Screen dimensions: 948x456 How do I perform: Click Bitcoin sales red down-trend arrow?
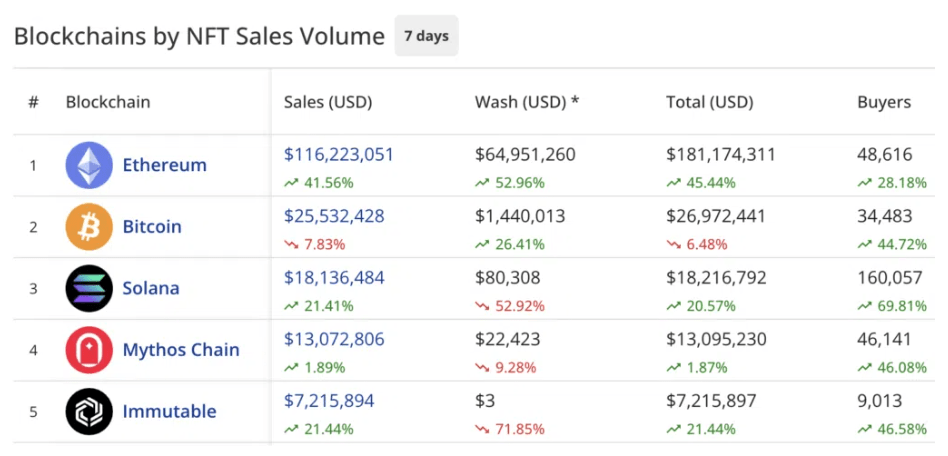pos(291,245)
